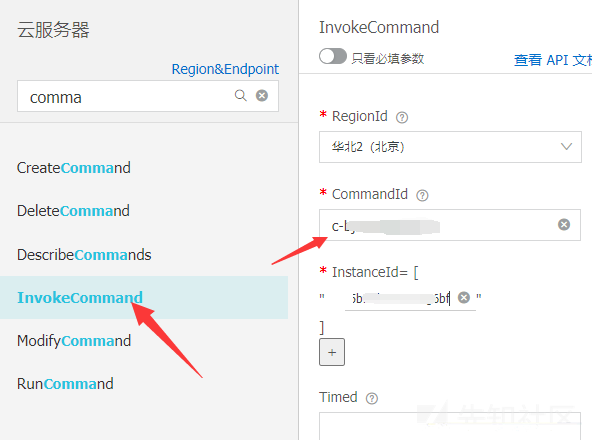Open DescribeCommands API entry
Viewport: 592px width, 440px height.
click(x=84, y=255)
